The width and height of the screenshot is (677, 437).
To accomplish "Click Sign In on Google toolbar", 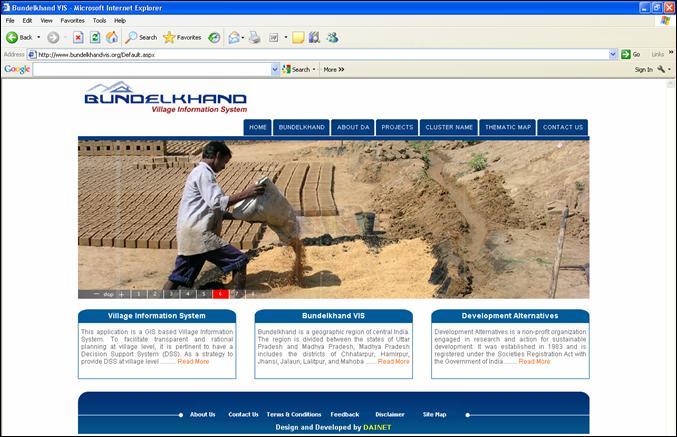I will click(x=643, y=70).
